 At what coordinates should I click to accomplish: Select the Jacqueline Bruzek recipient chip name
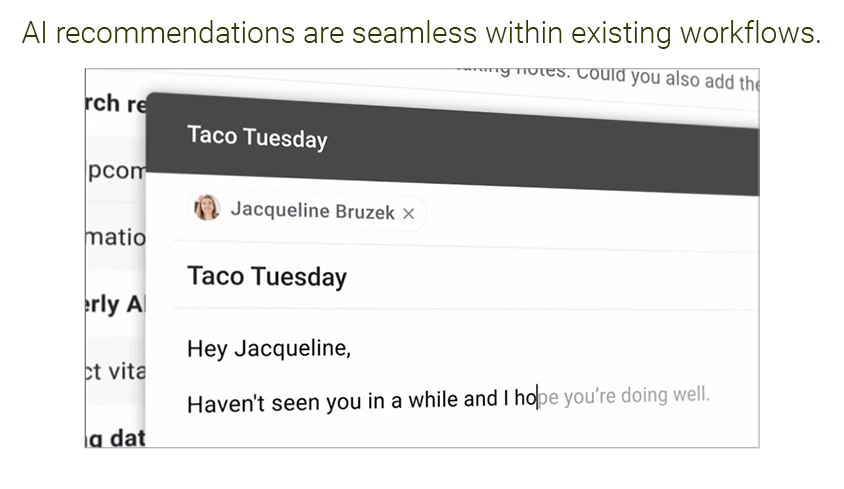(312, 211)
